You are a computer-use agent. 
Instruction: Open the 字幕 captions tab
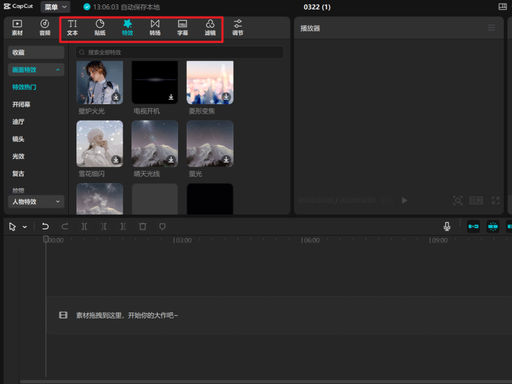[182, 28]
